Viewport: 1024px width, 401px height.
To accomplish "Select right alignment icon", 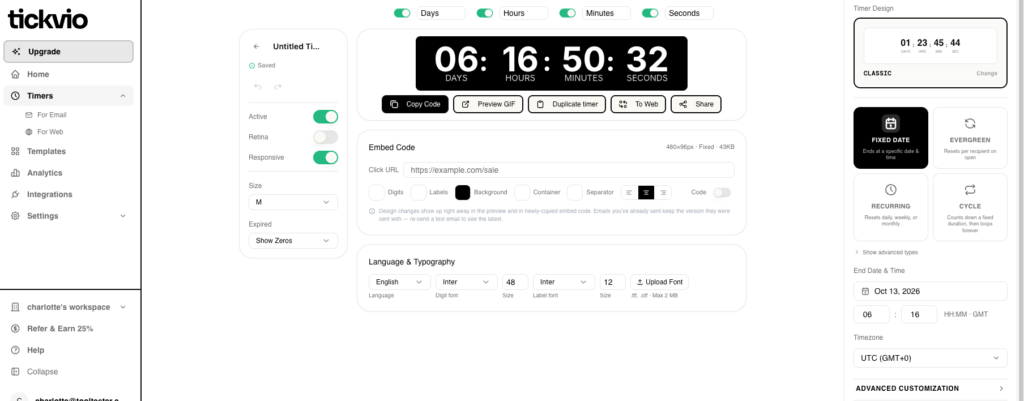I will point(663,193).
